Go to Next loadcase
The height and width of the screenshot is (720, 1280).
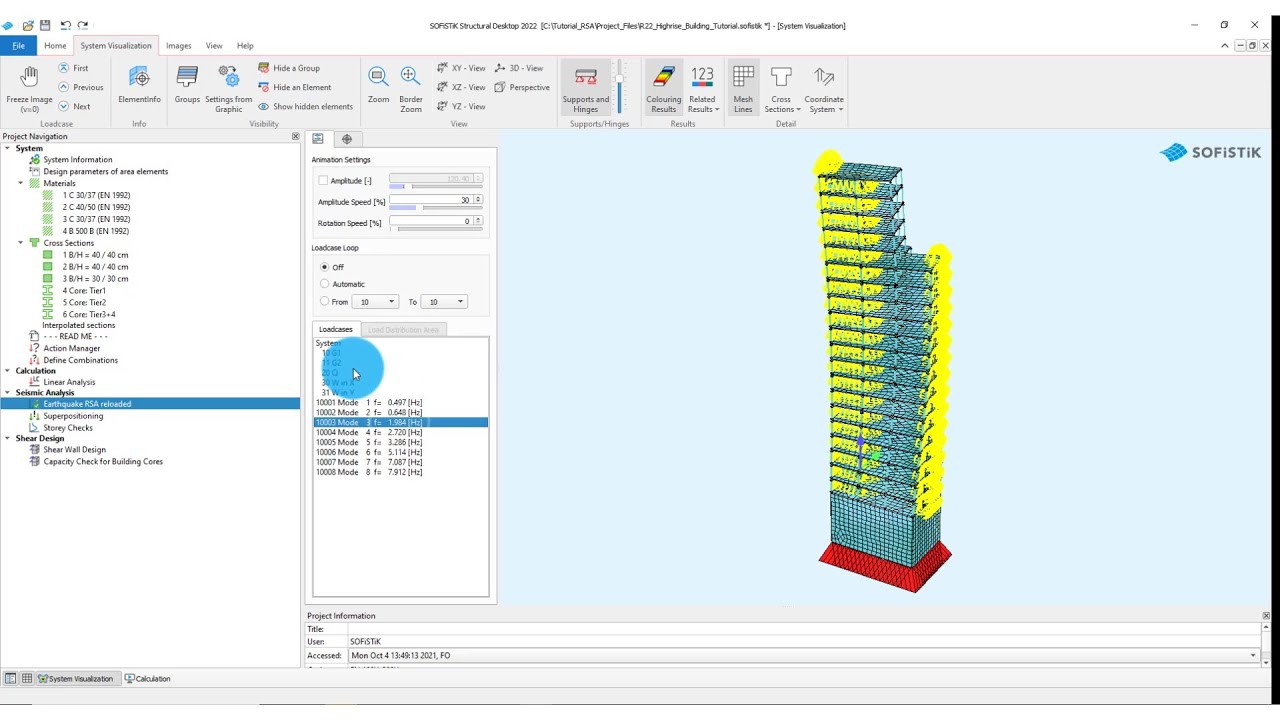click(74, 106)
